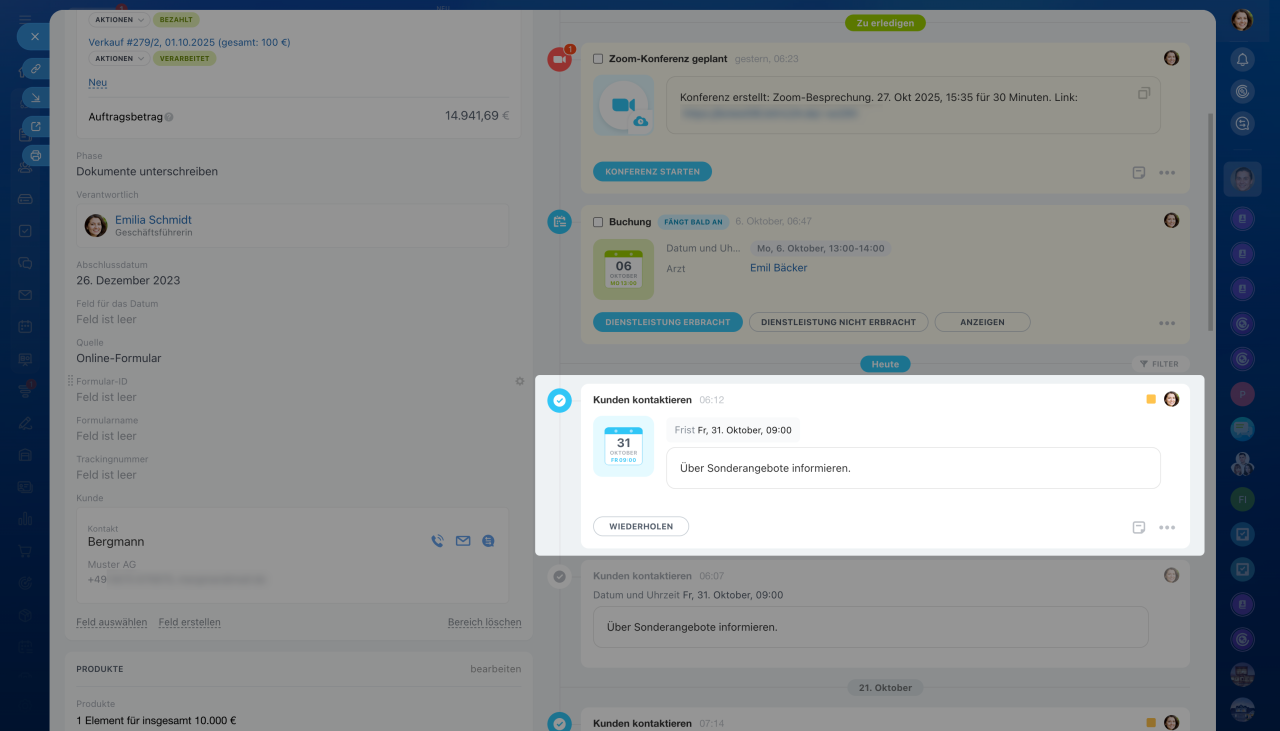The height and width of the screenshot is (731, 1280).
Task: Send email to Bergmann via envelope icon
Action: (463, 541)
